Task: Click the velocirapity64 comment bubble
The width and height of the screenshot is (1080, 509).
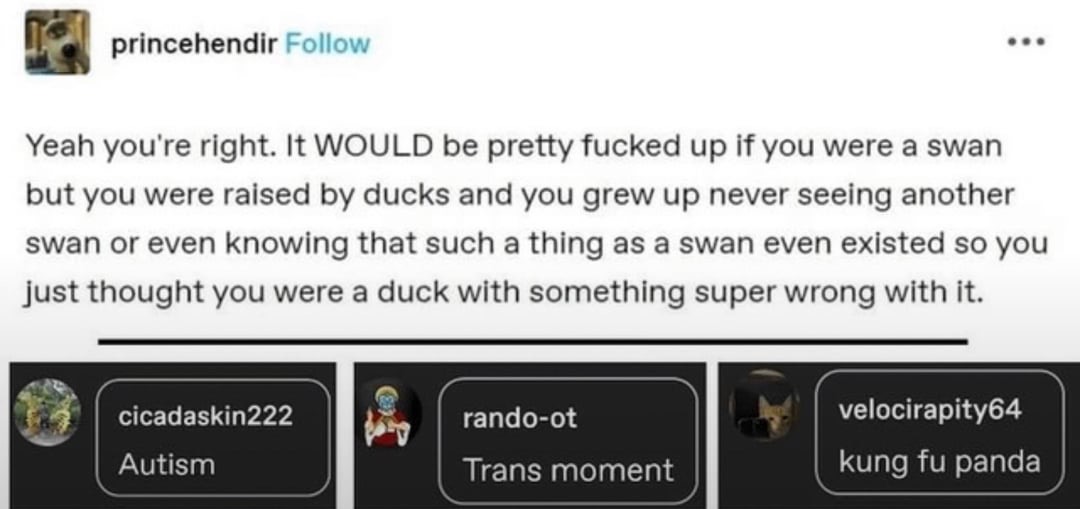Action: [939, 433]
